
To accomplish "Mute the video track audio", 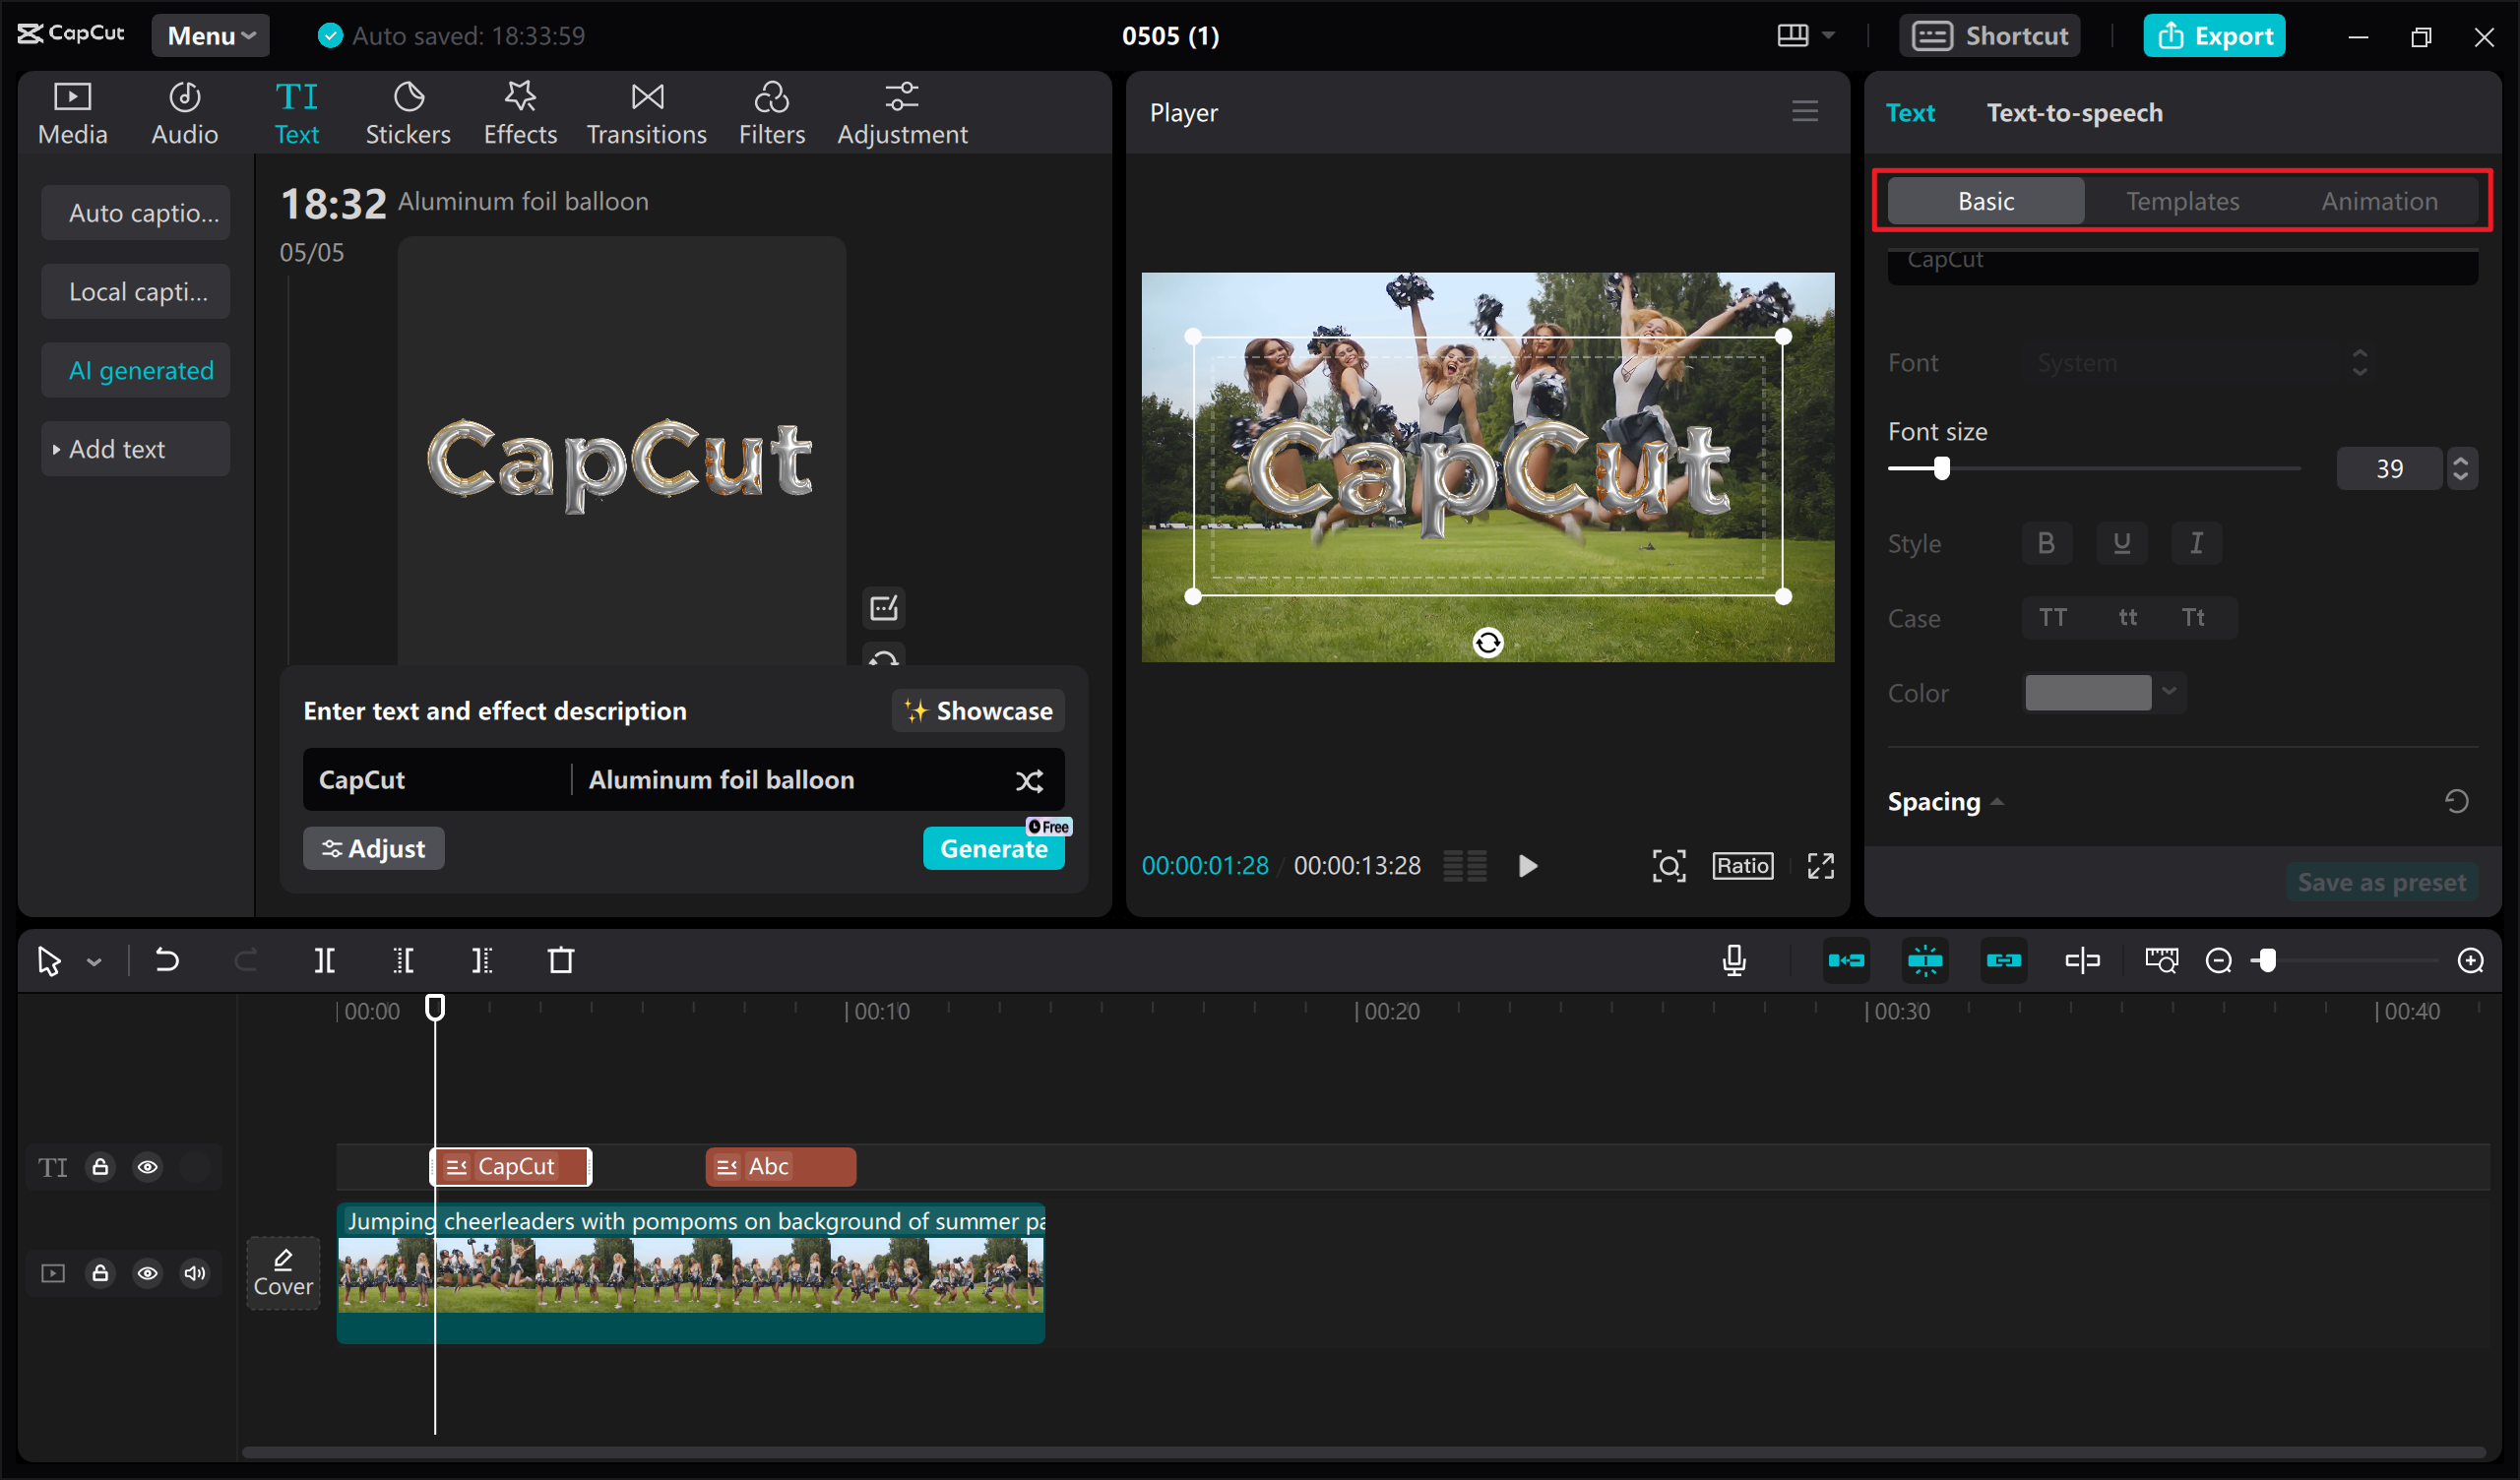I will (x=194, y=1273).
